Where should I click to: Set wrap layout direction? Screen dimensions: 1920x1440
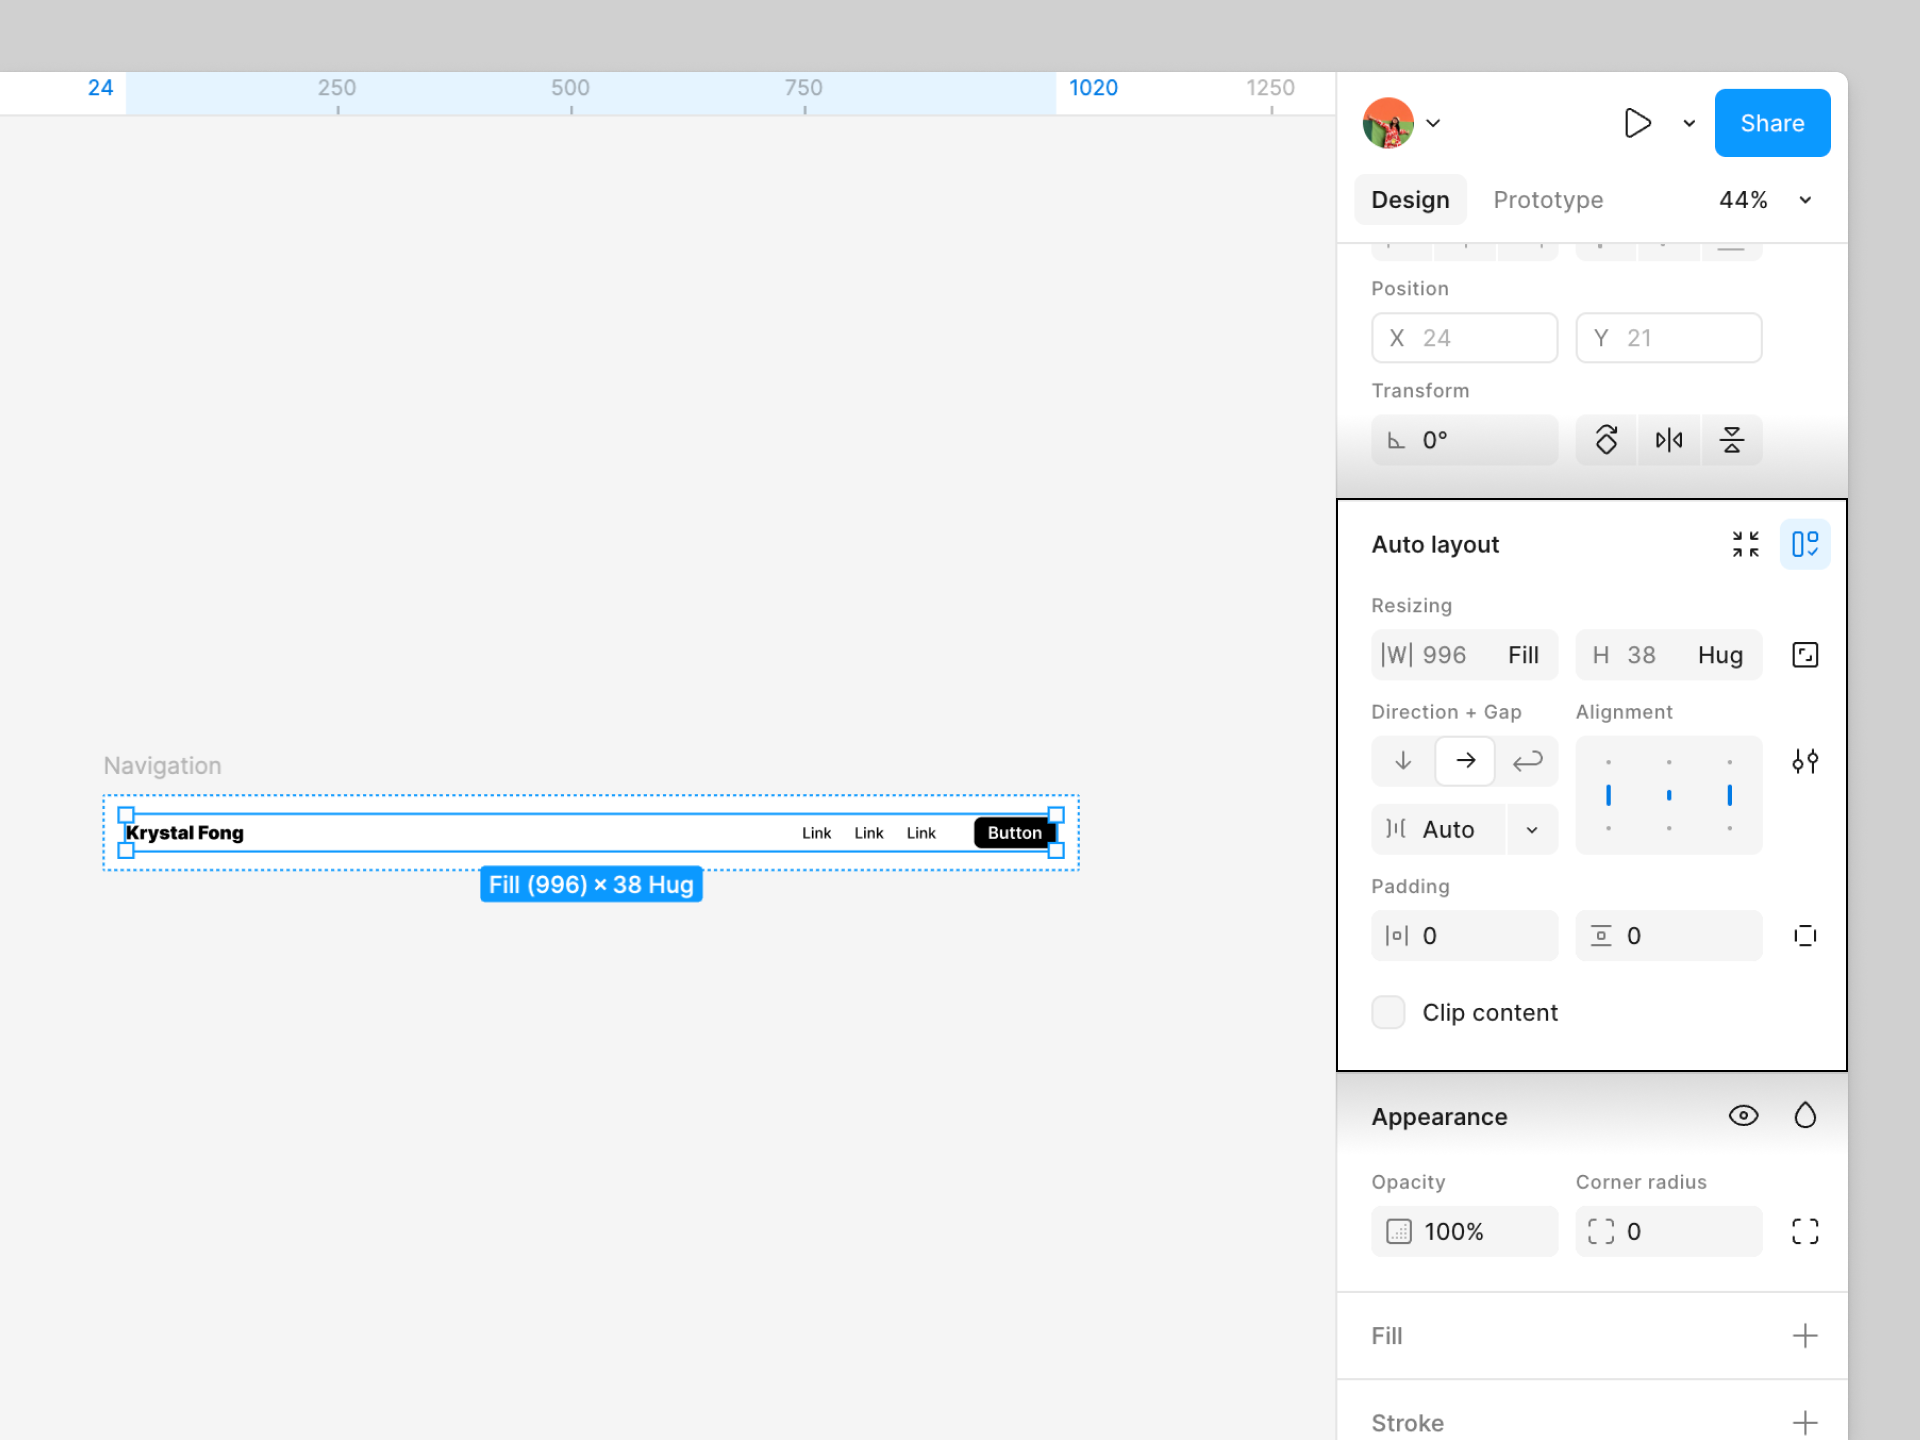click(1527, 761)
